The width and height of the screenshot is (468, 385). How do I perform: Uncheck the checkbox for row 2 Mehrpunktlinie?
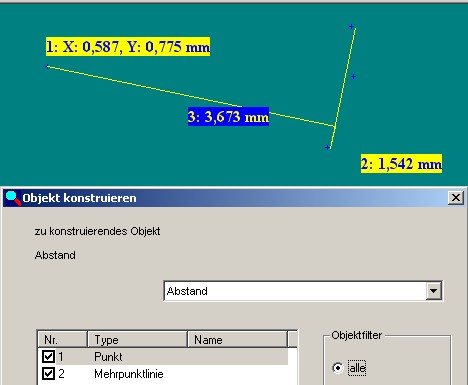(48, 373)
